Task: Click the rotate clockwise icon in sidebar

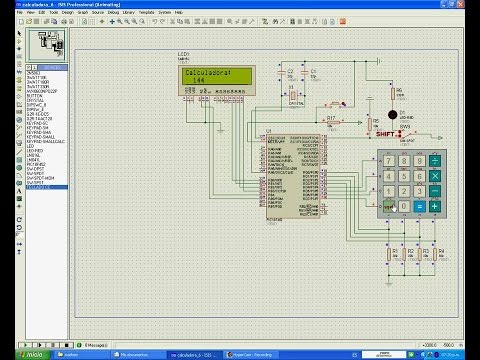Action: point(19,220)
